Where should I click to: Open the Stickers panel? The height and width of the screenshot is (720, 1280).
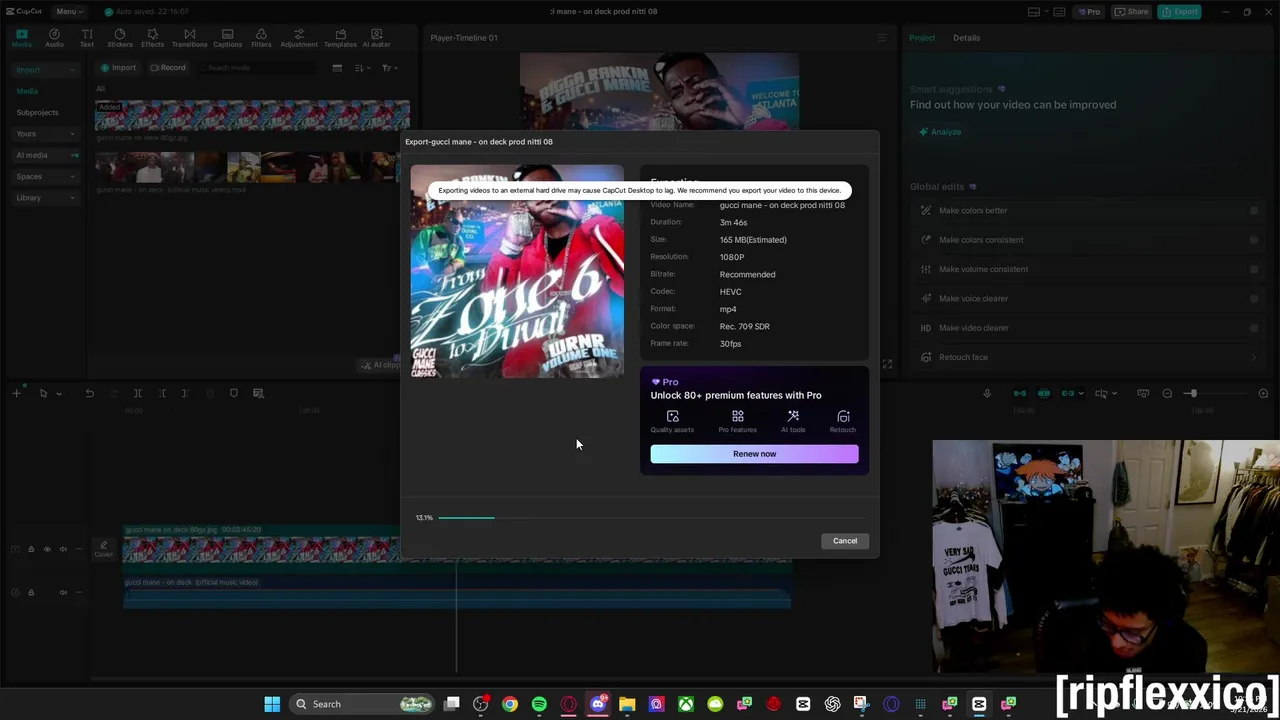(x=120, y=38)
